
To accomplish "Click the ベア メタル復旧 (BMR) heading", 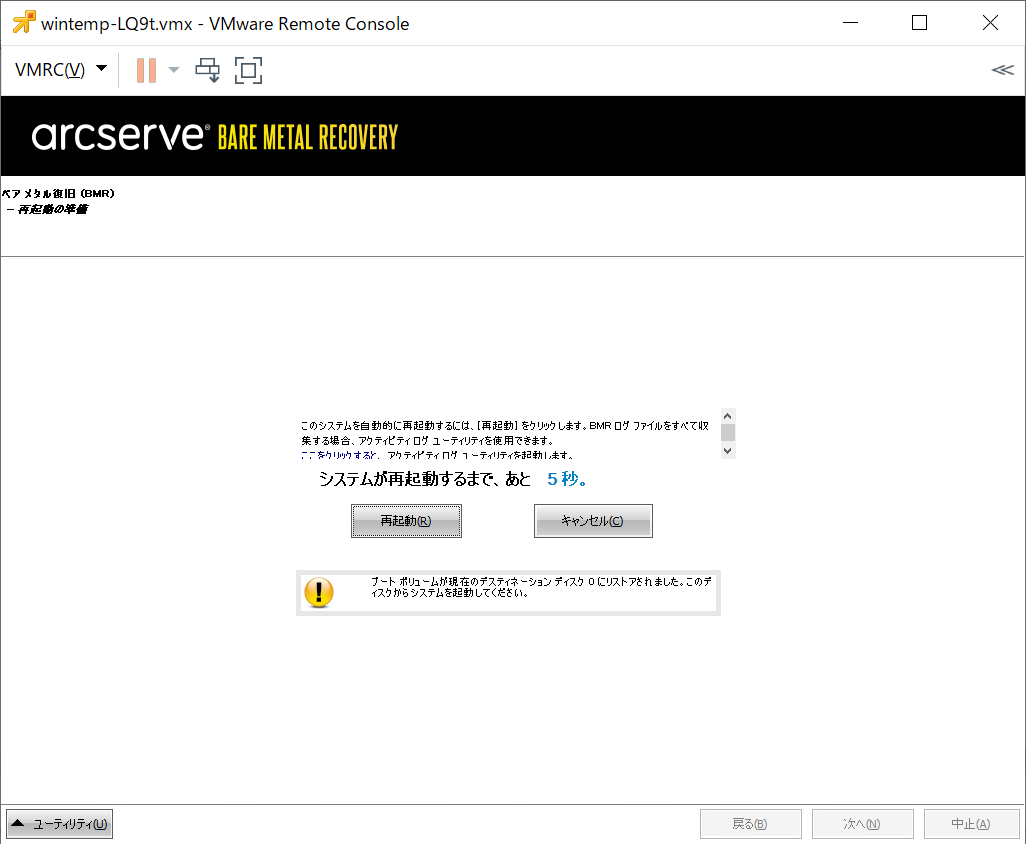I will coord(58,194).
